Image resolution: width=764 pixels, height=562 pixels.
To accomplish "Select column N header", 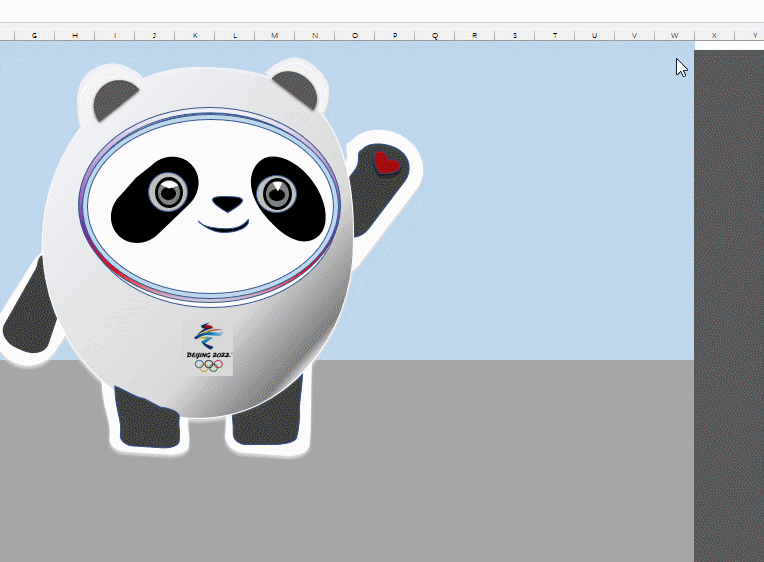I will pyautogui.click(x=315, y=35).
